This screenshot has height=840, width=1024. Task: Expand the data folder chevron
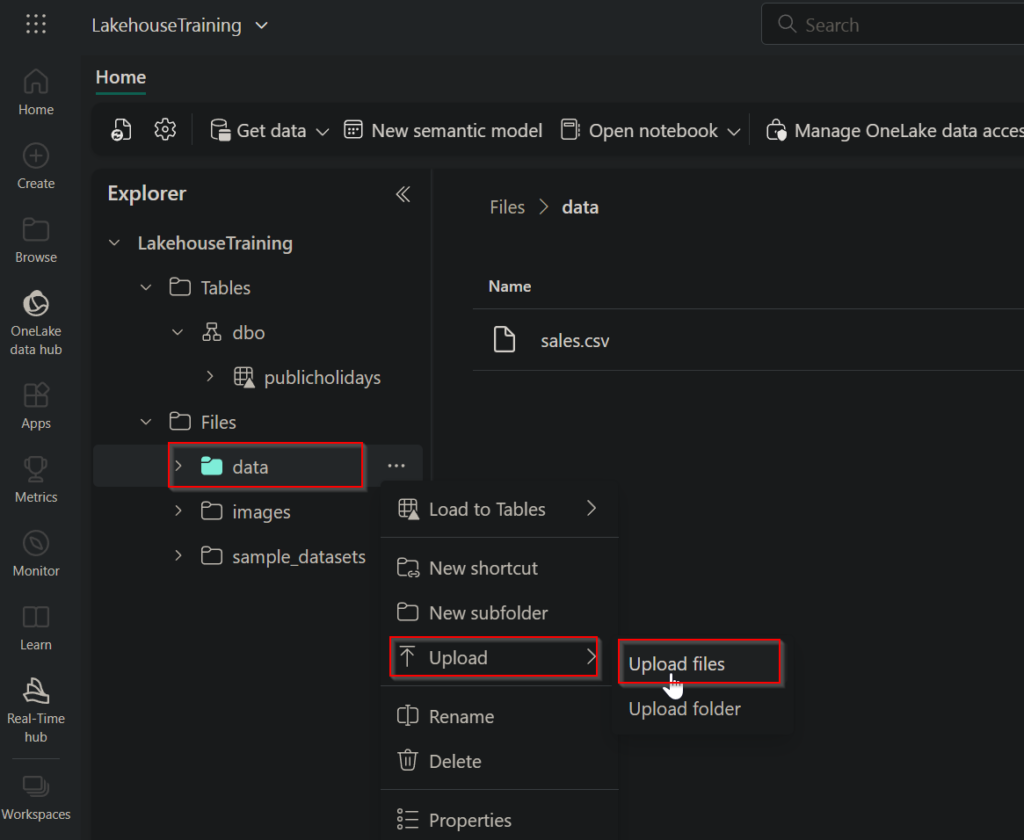coord(178,466)
